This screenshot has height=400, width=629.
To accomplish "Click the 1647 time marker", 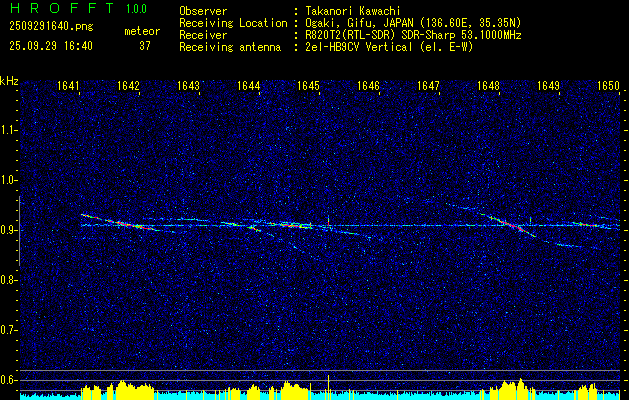I will 428,85.
